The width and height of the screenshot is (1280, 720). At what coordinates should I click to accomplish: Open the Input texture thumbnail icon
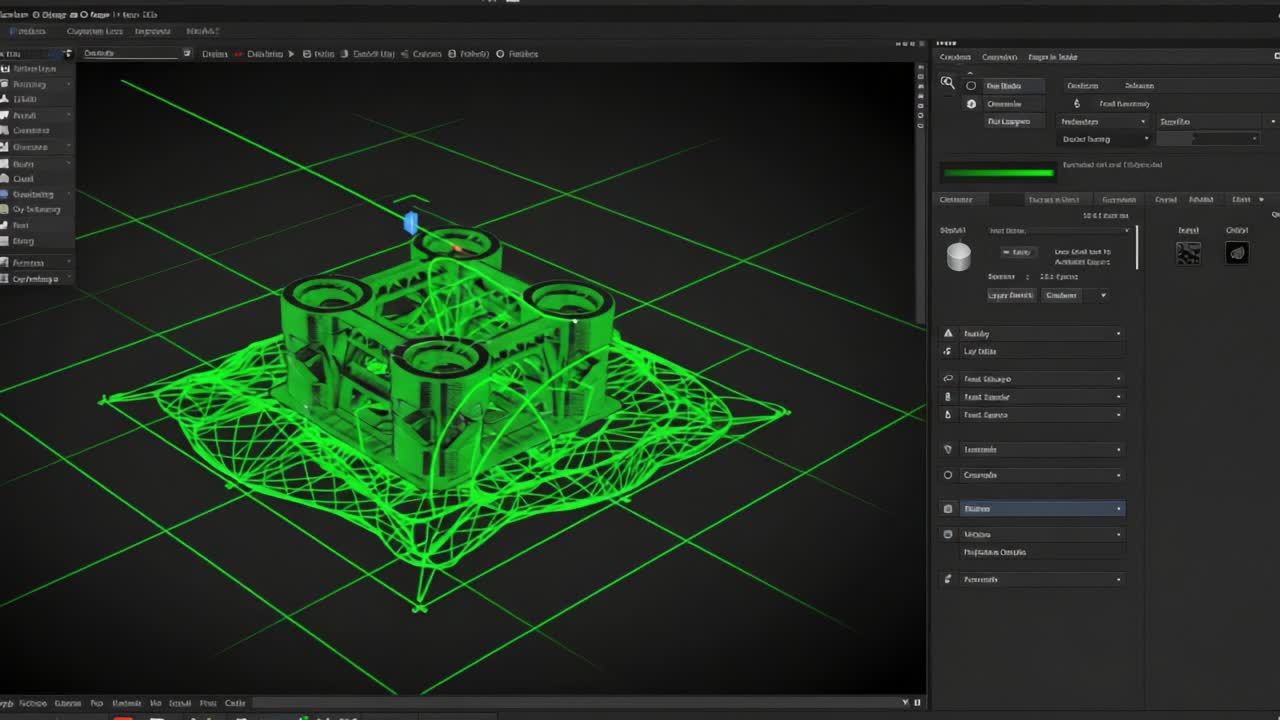tap(1188, 253)
